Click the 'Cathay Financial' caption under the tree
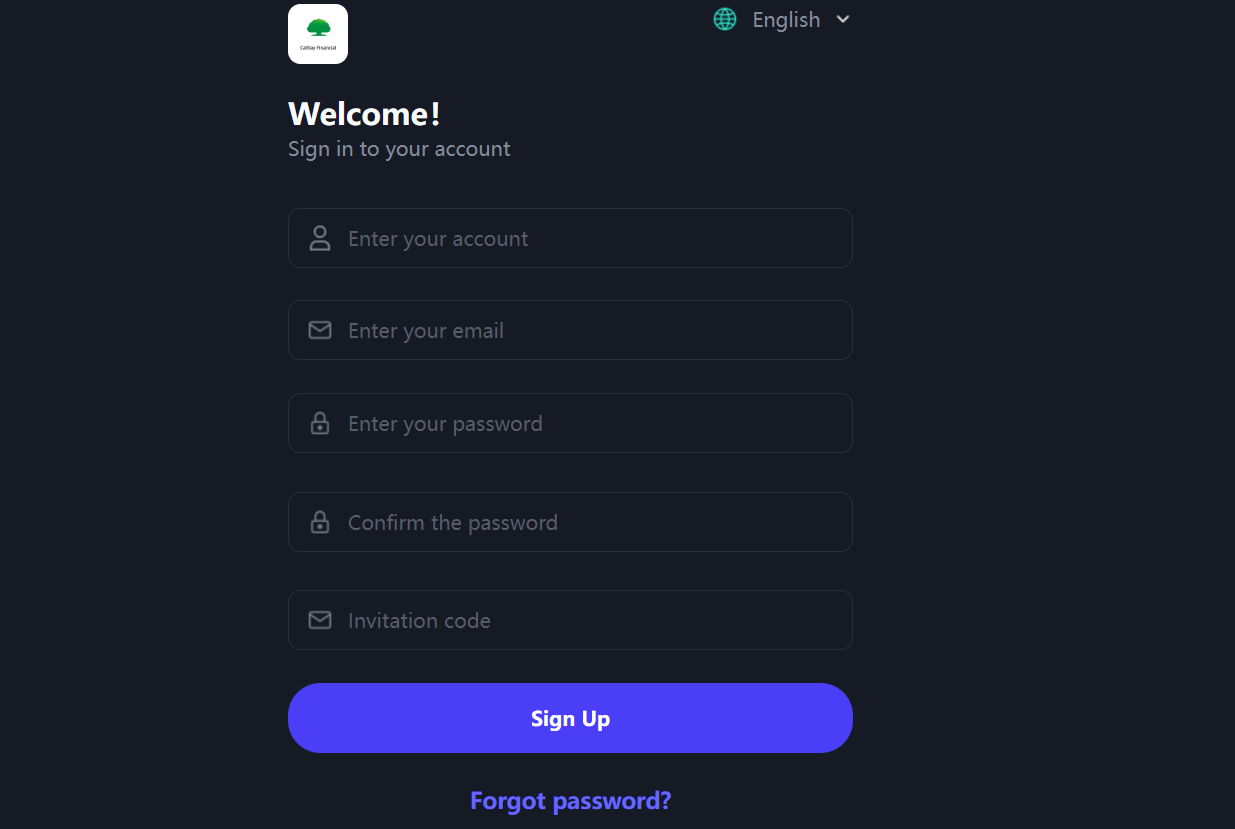The image size is (1235, 829). click(318, 46)
